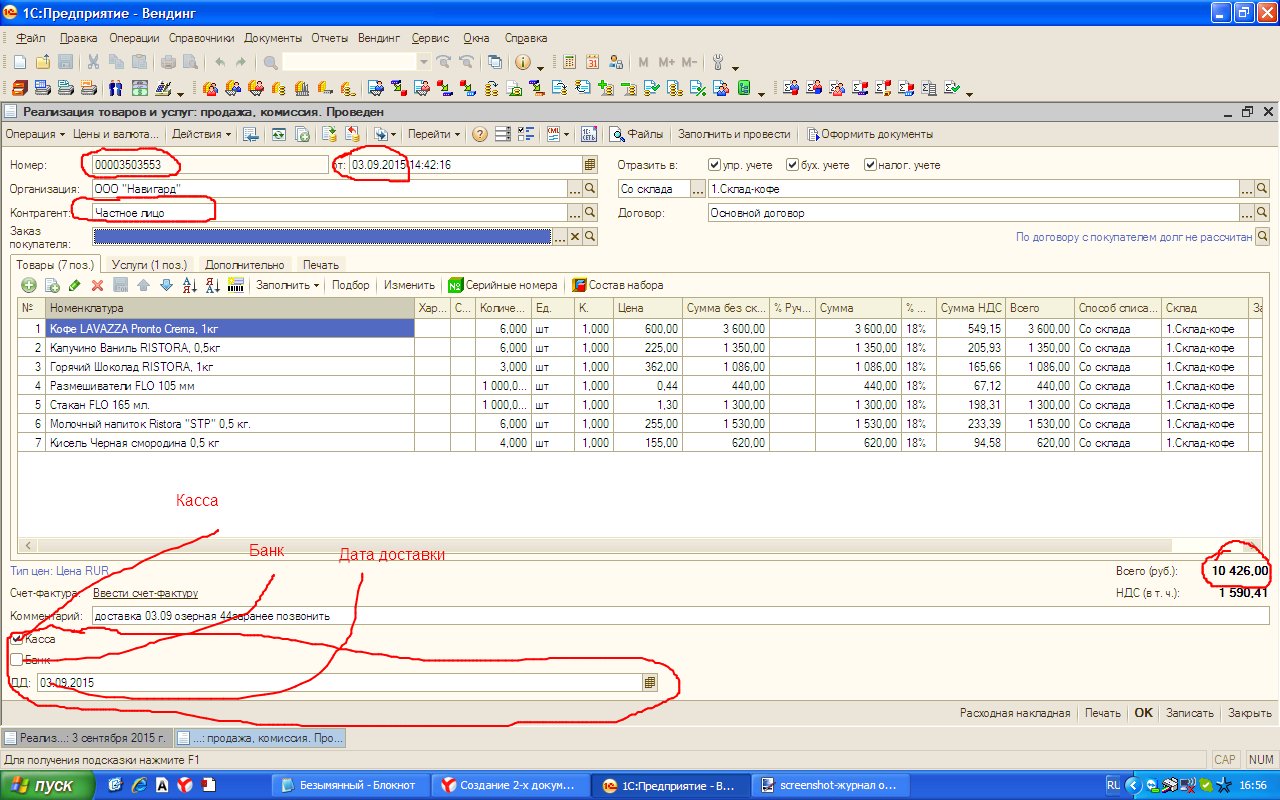The width and height of the screenshot is (1280, 800).
Task: Click the Ввести счет-фактуру link
Action: pyautogui.click(x=145, y=593)
